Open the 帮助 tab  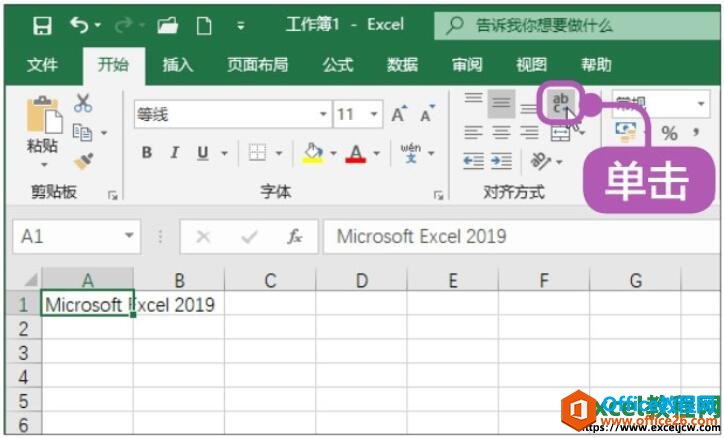(596, 65)
